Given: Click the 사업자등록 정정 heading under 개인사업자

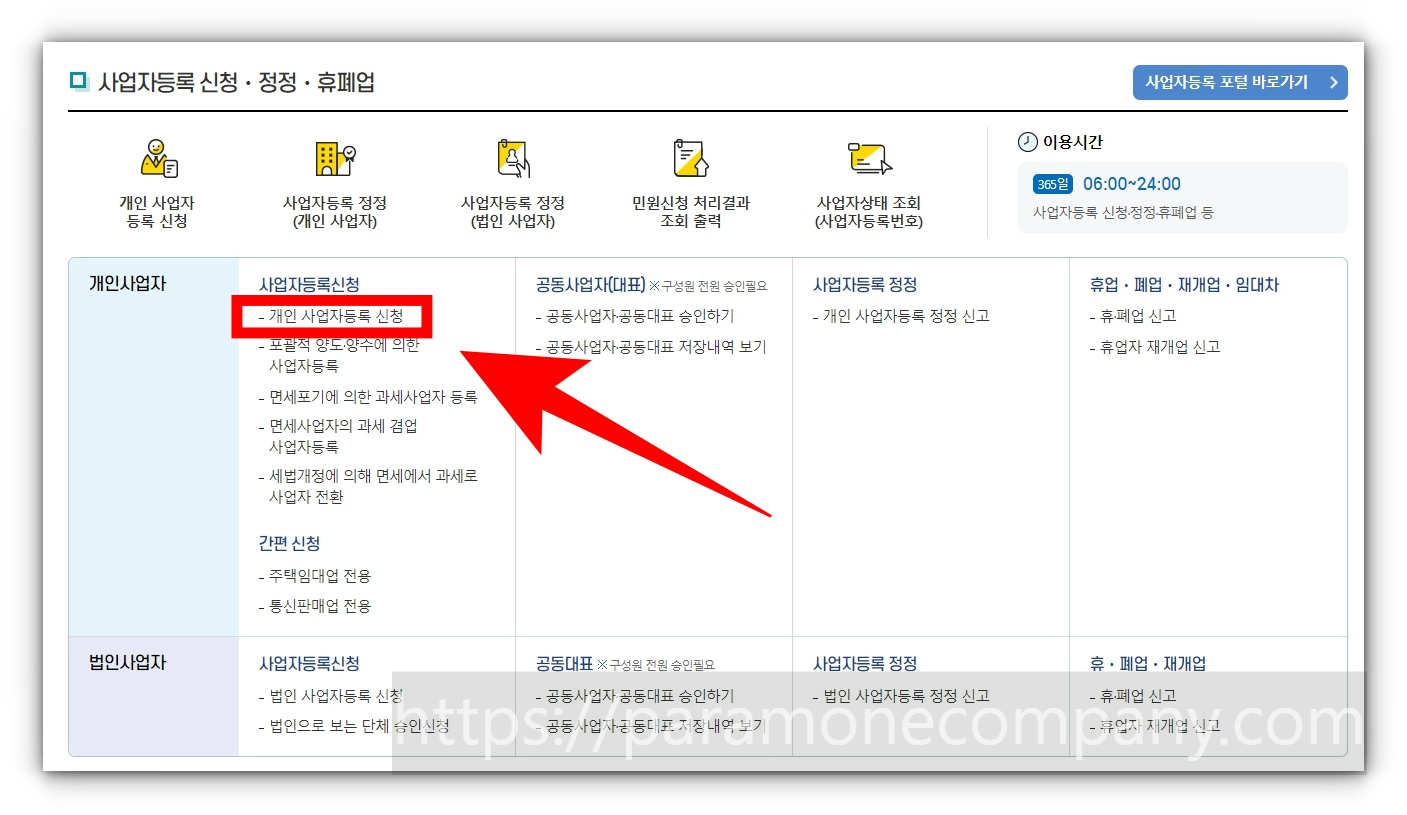Looking at the screenshot, I should click(x=865, y=285).
